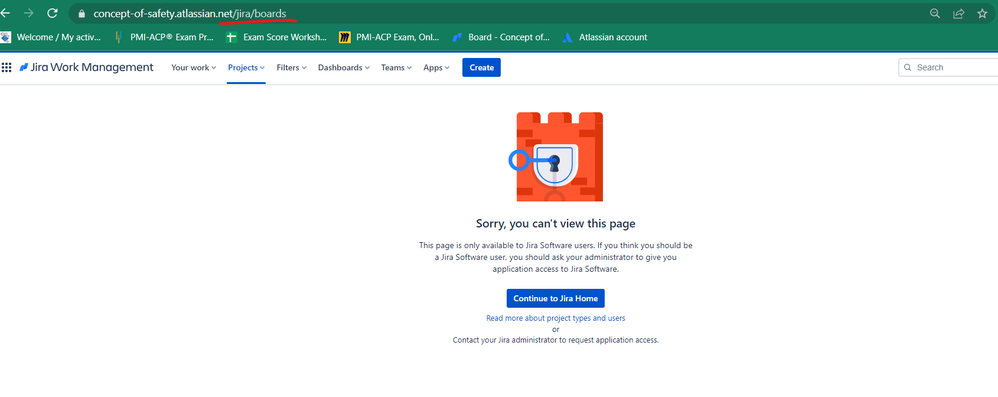Click the Miro icon on PMI-ACP Exam bookmark
The image size is (998, 397).
click(345, 37)
